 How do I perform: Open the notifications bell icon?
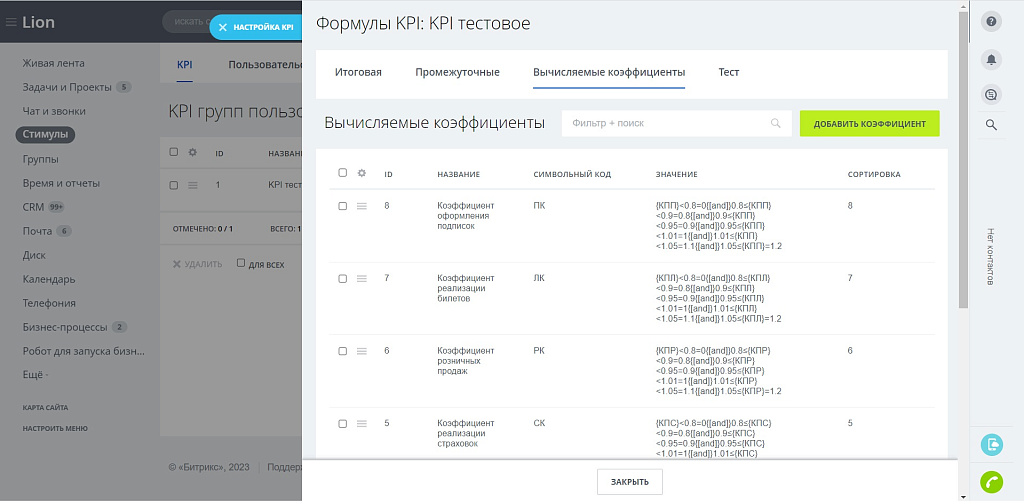point(991,59)
